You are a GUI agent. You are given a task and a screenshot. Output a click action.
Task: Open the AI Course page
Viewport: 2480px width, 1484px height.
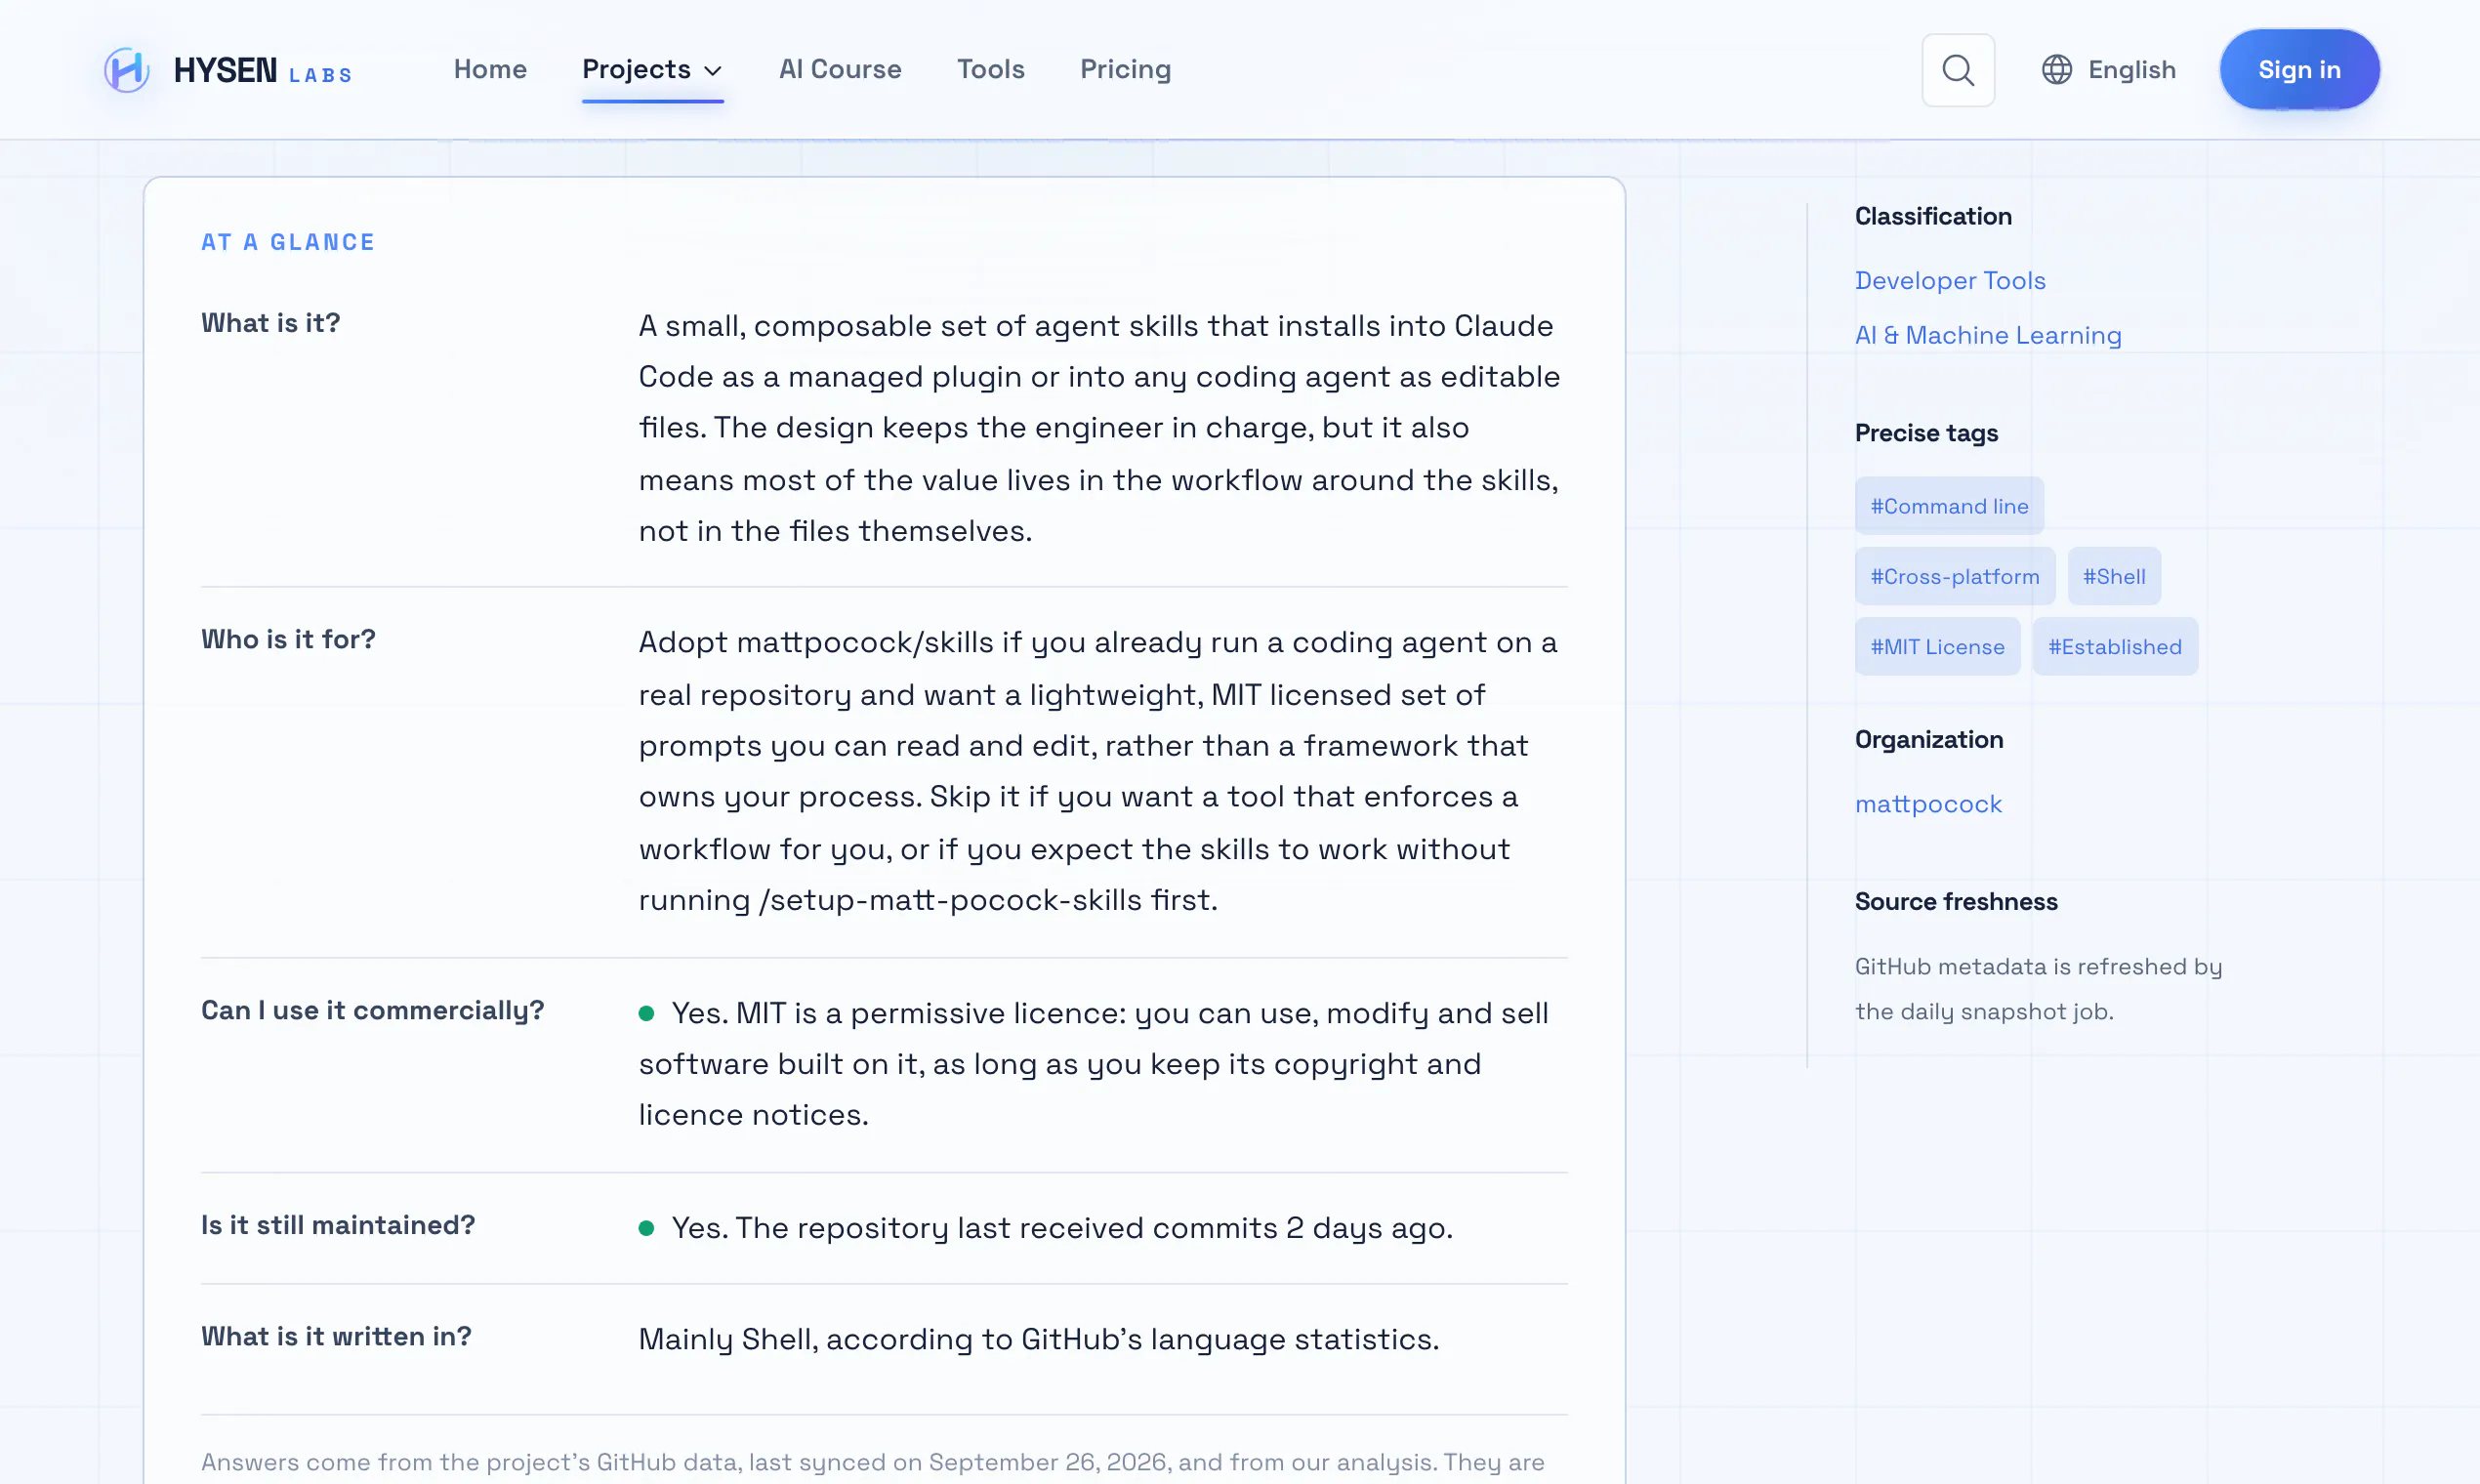(x=839, y=69)
